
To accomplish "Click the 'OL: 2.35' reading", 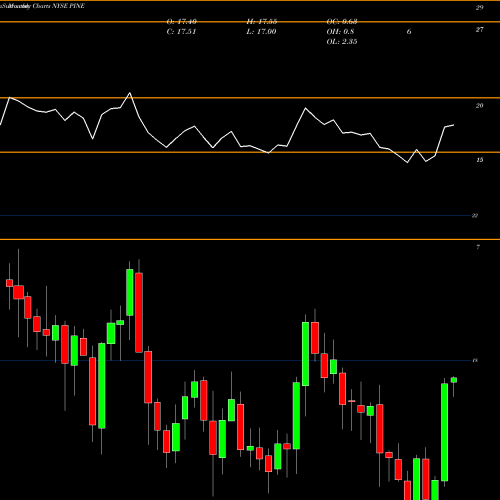I will pyautogui.click(x=342, y=42).
